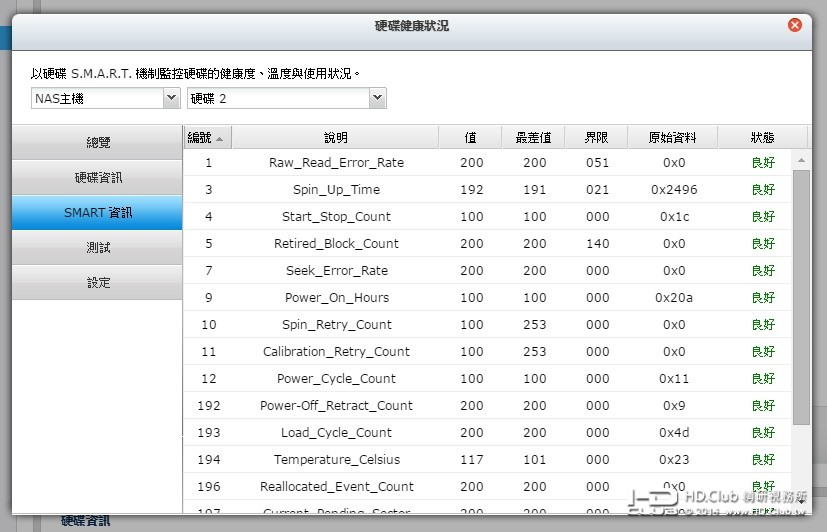Select the Temperature_Celsius row
Screen dimensions: 827x532
coord(487,459)
